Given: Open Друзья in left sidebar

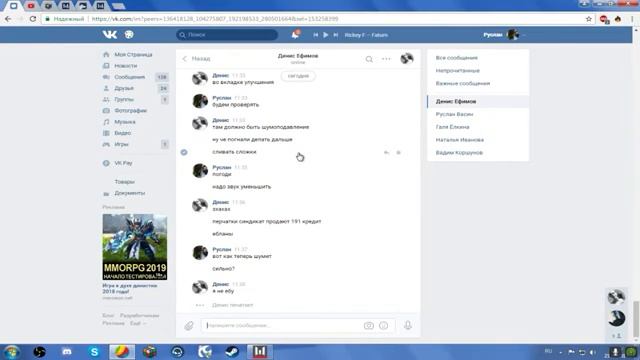Looking at the screenshot, I should pyautogui.click(x=124, y=88).
